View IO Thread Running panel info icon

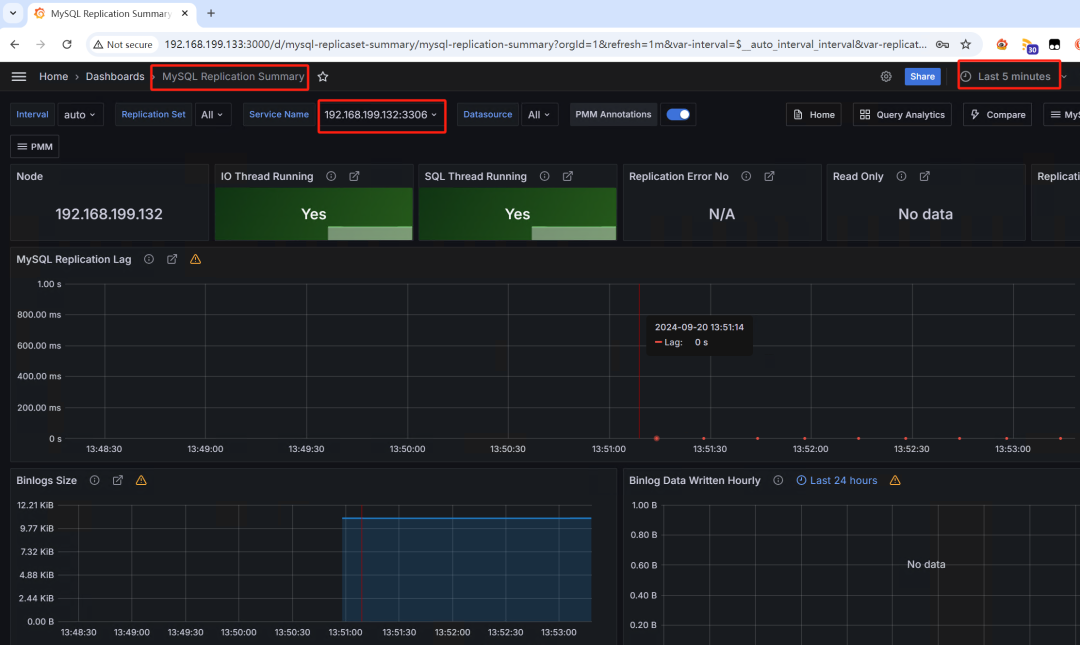tap(331, 176)
